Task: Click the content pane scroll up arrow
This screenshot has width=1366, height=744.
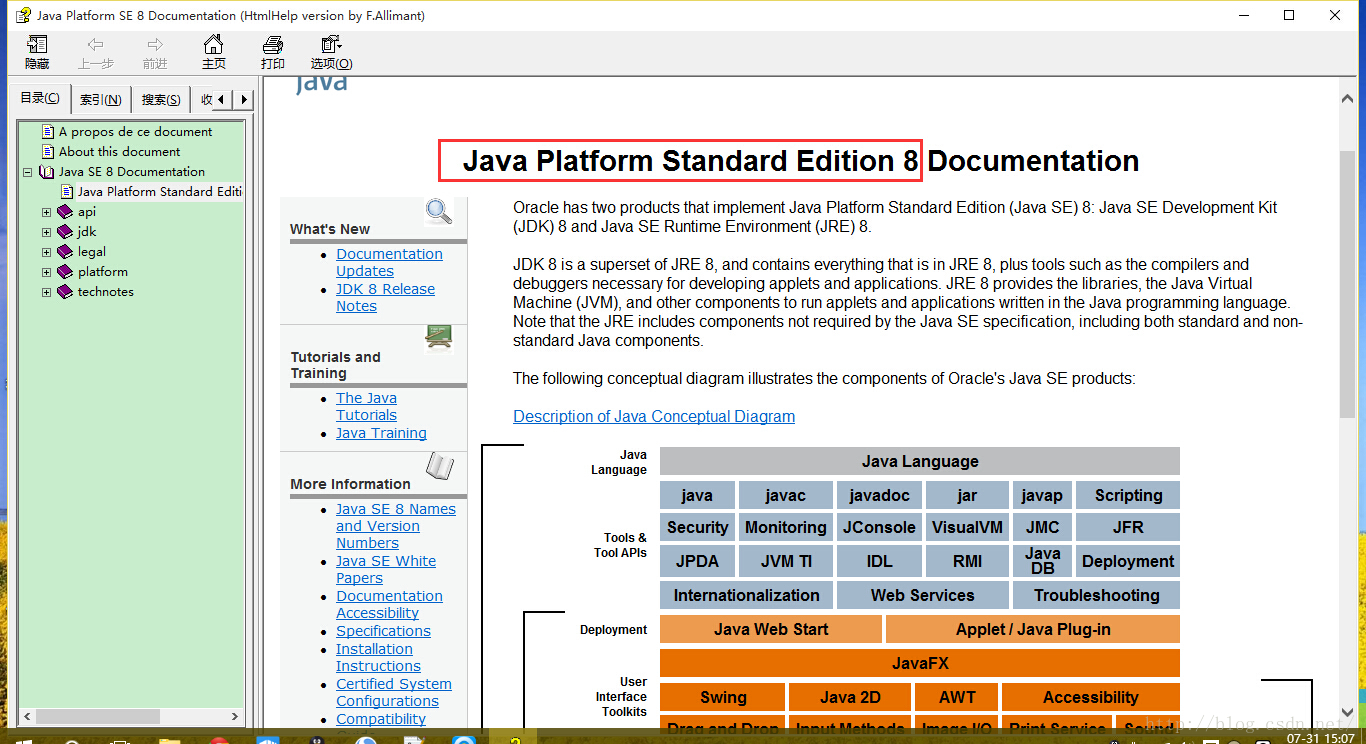Action: click(1347, 100)
